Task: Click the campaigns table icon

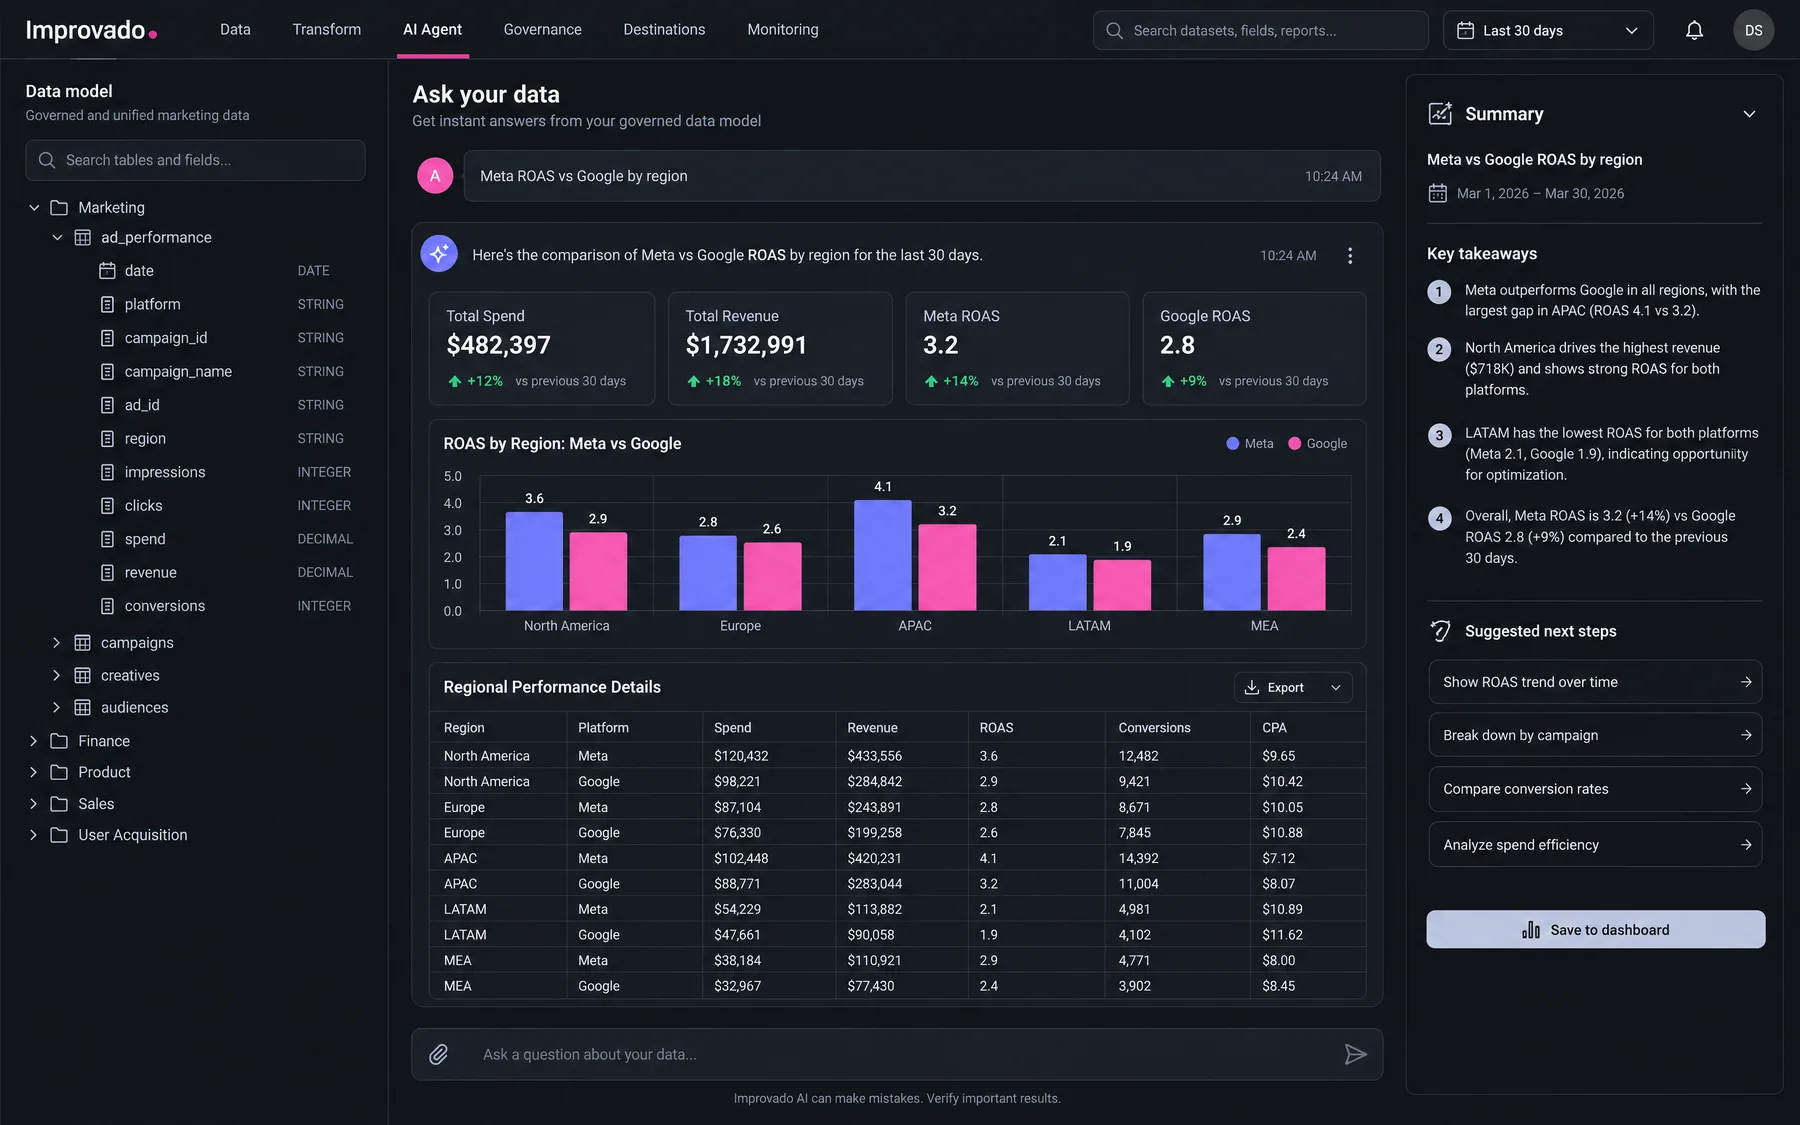Action: pyautogui.click(x=83, y=643)
